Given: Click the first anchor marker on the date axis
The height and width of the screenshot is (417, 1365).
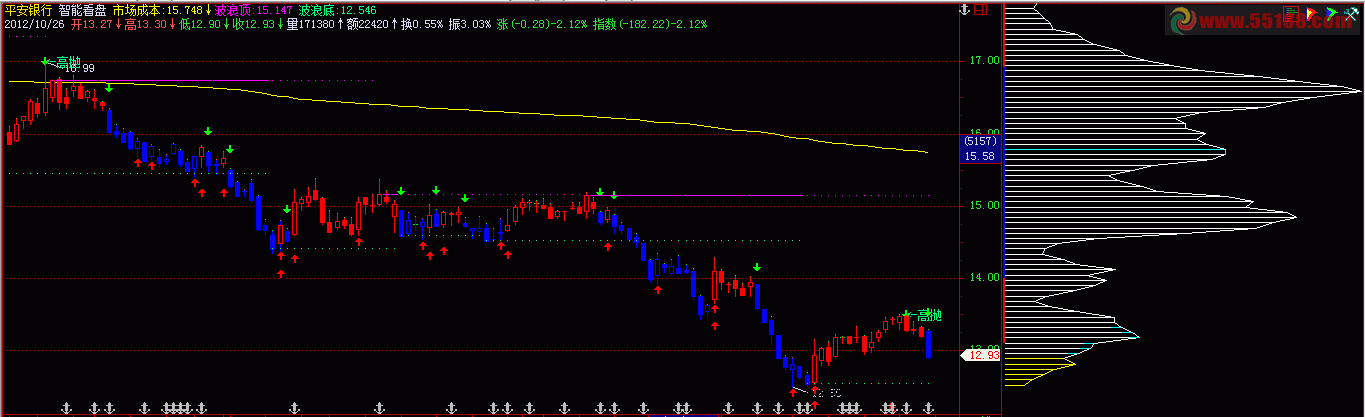Looking at the screenshot, I should 66,408.
